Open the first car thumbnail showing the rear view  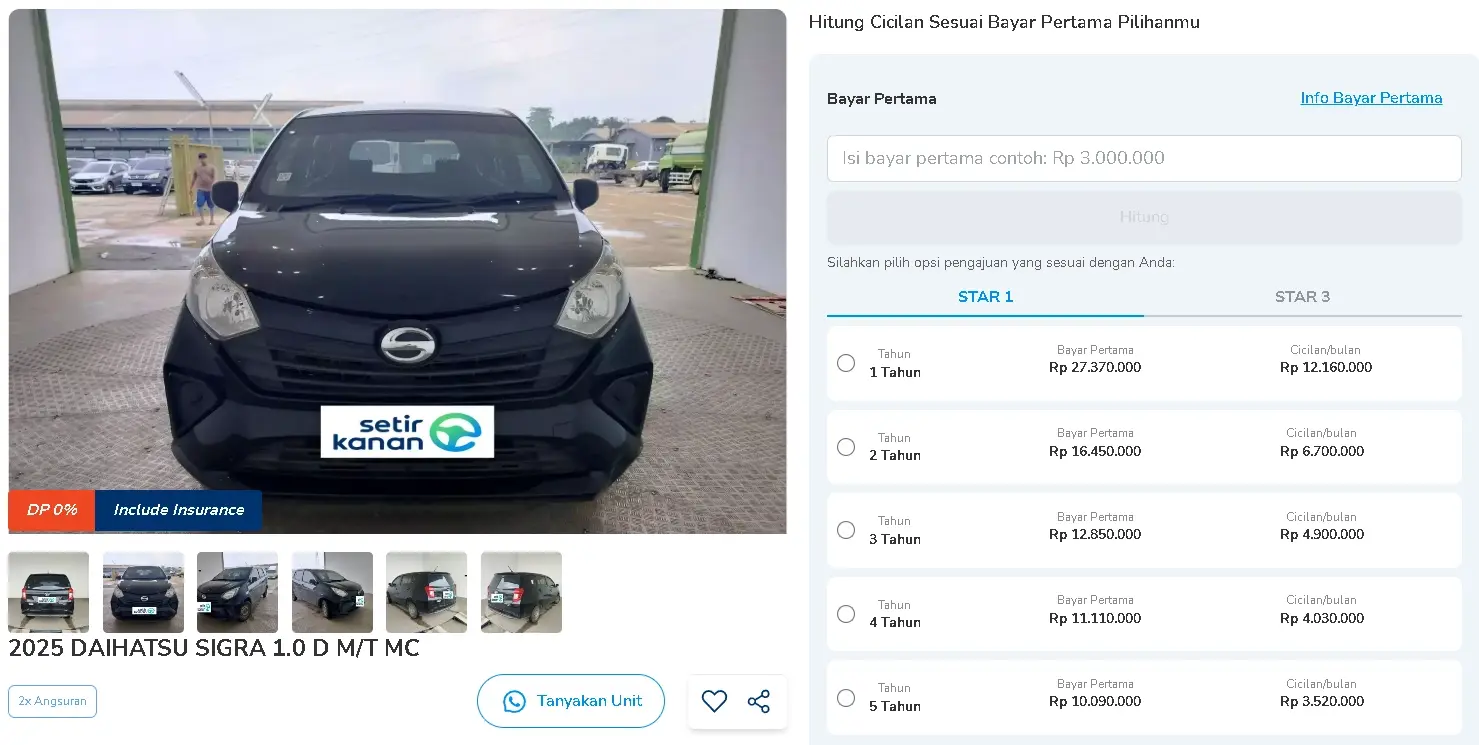click(49, 592)
